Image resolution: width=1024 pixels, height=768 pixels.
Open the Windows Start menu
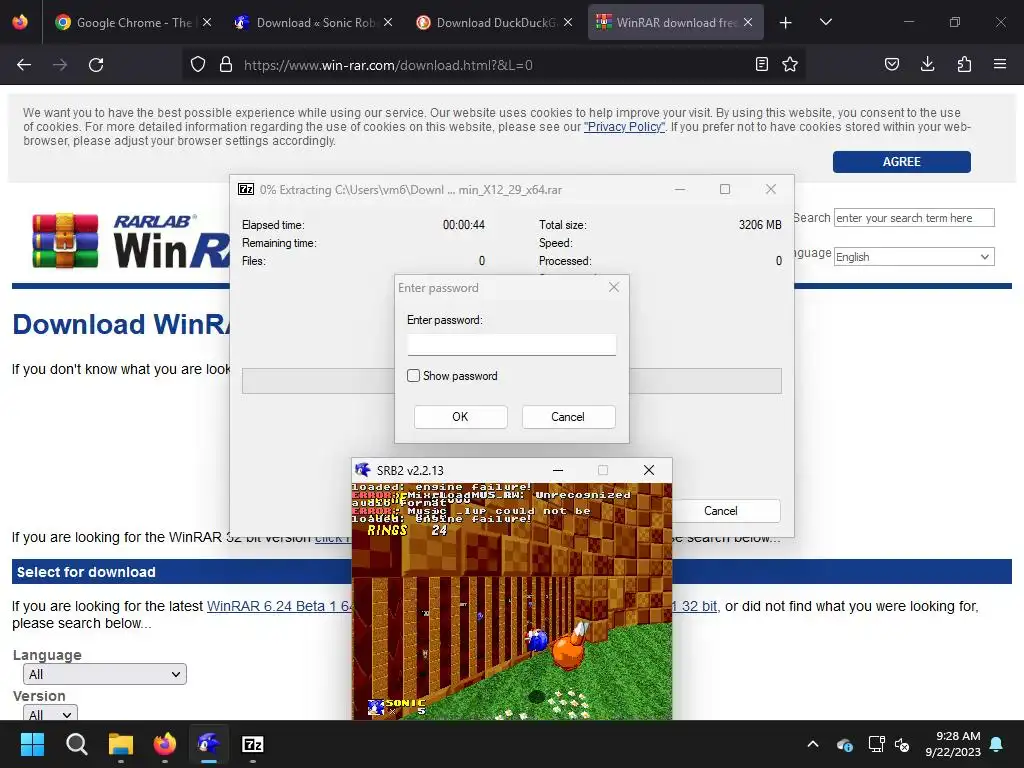32,744
